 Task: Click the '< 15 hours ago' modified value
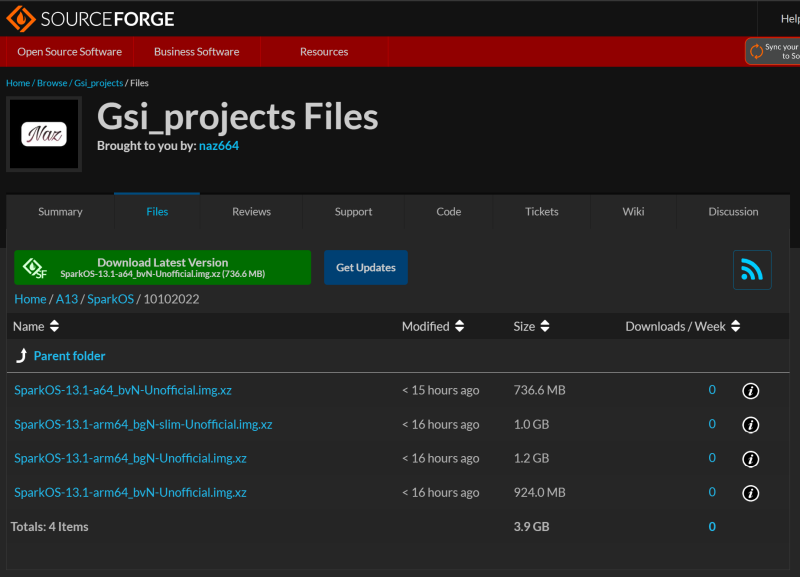[x=440, y=390]
